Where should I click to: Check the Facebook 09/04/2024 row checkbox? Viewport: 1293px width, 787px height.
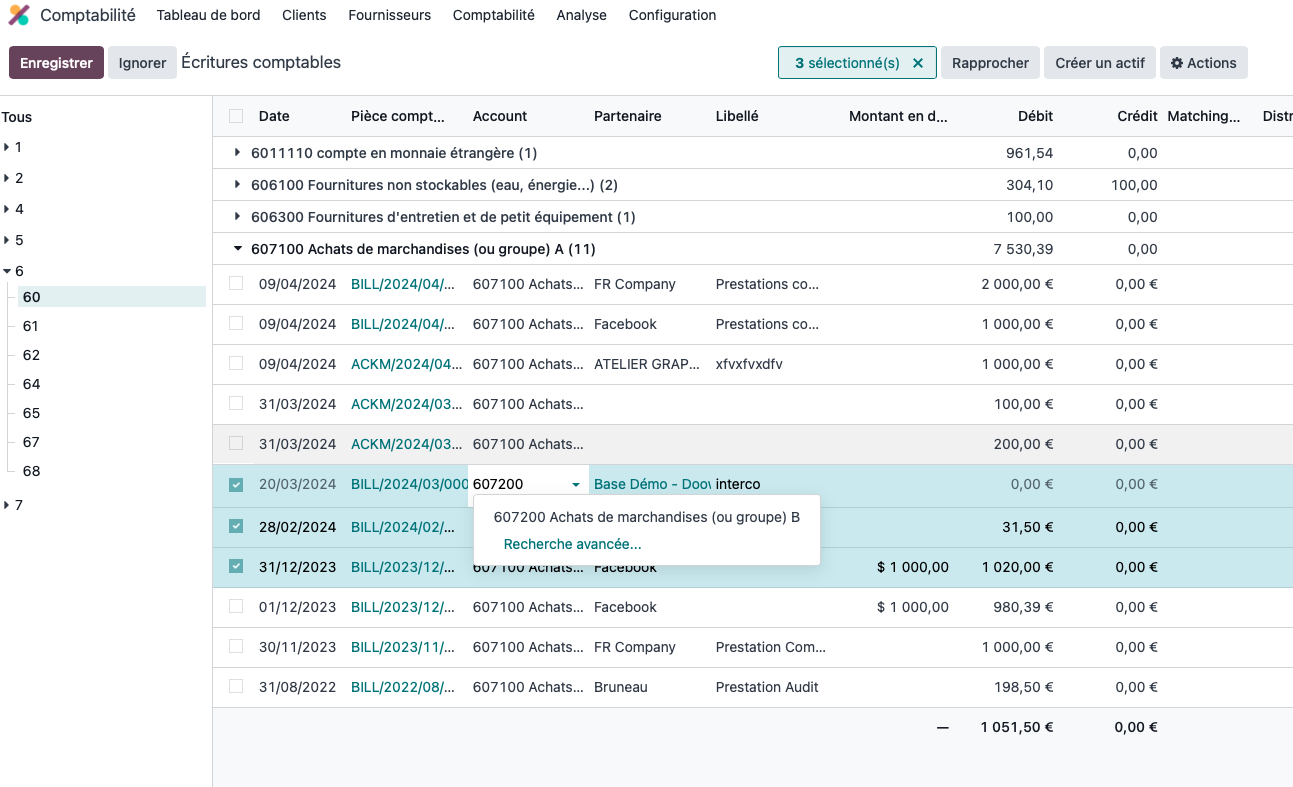coord(236,324)
